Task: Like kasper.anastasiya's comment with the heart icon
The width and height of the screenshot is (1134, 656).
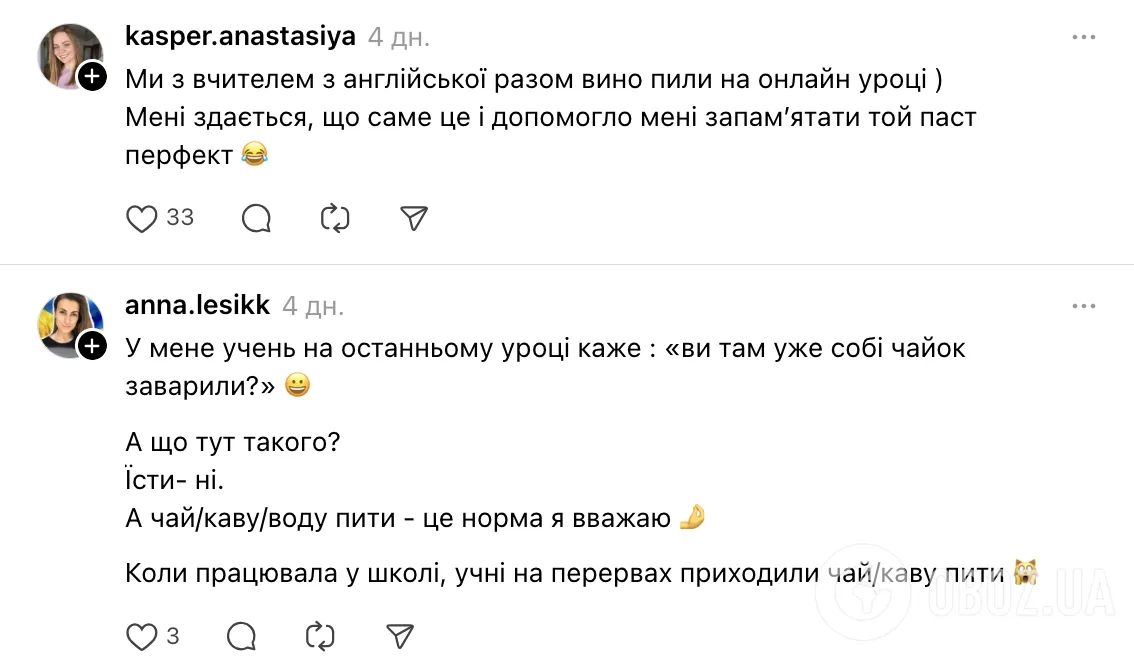Action: (x=140, y=217)
